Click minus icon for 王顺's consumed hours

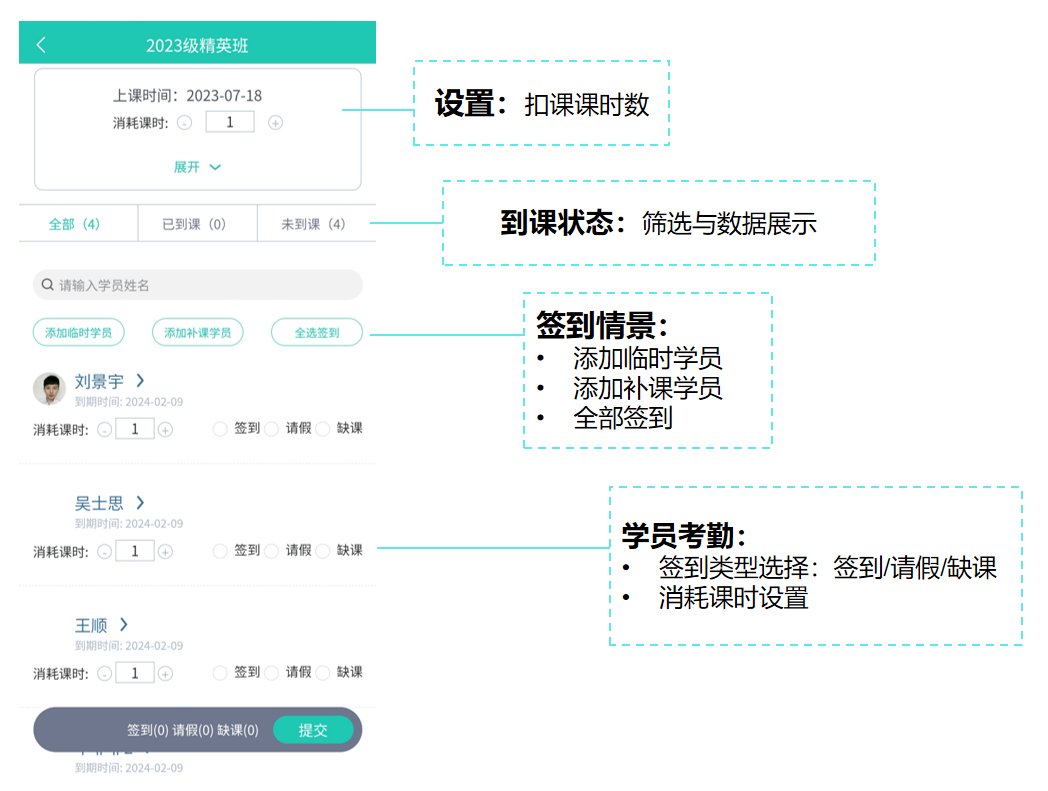tap(104, 673)
